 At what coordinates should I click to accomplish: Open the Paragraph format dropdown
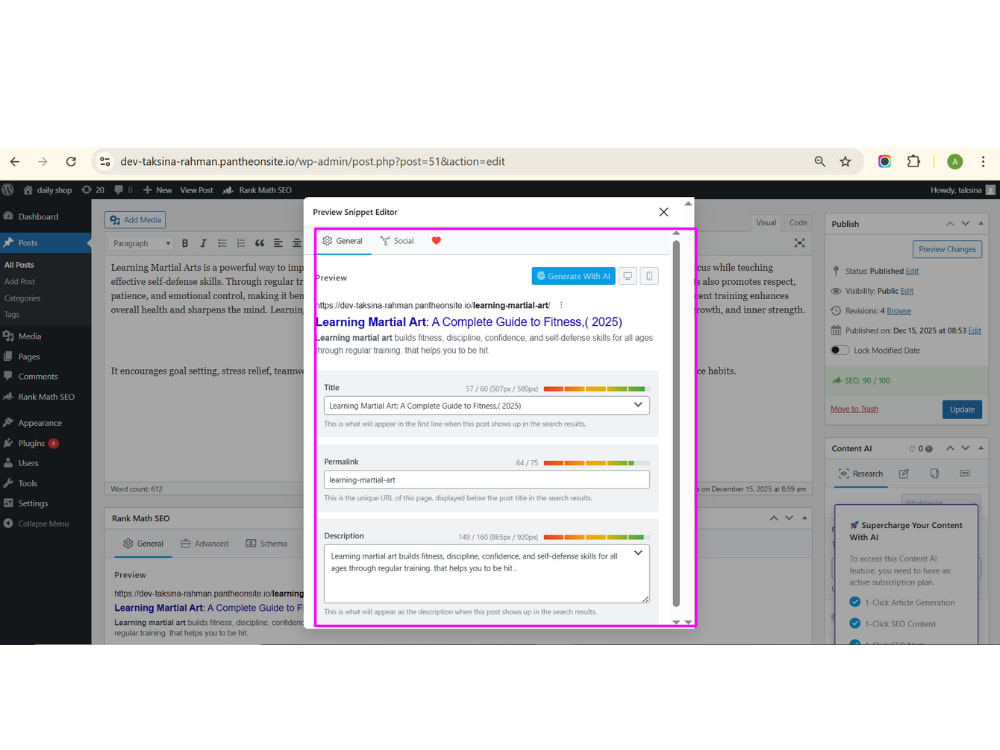pos(141,243)
